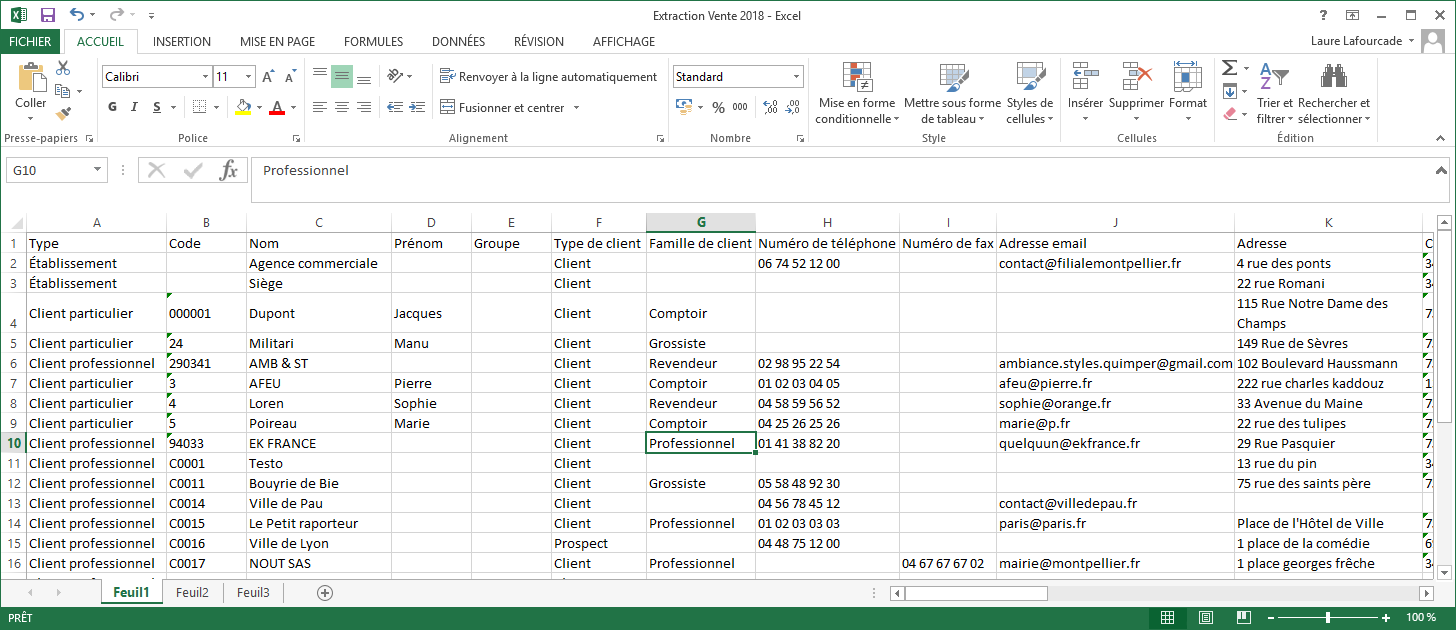Click the Cut scissors icon
Viewport: 1456px width, 630px height.
point(63,69)
